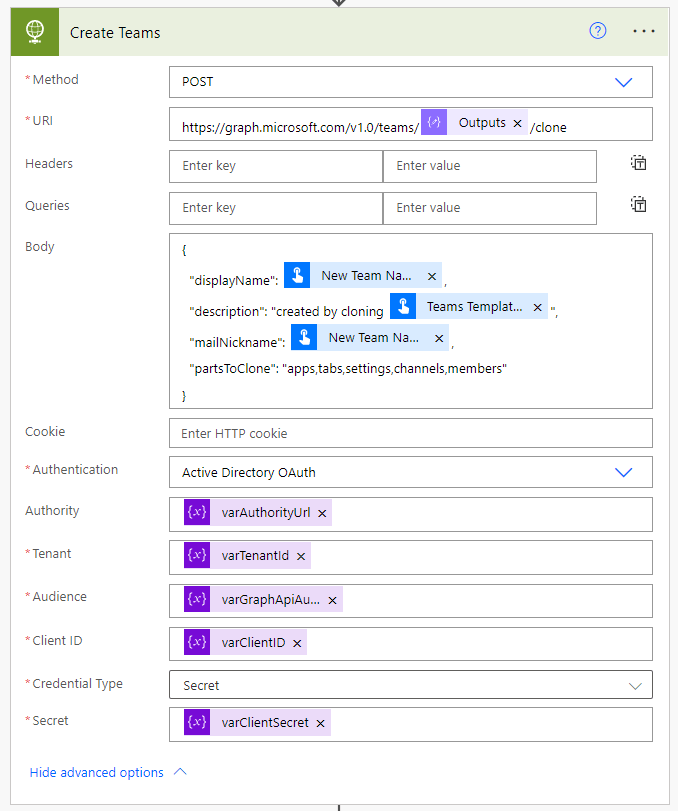Screen dimensions: 678x811
Task: Remove the Outputs token from the URI
Action: click(x=517, y=122)
